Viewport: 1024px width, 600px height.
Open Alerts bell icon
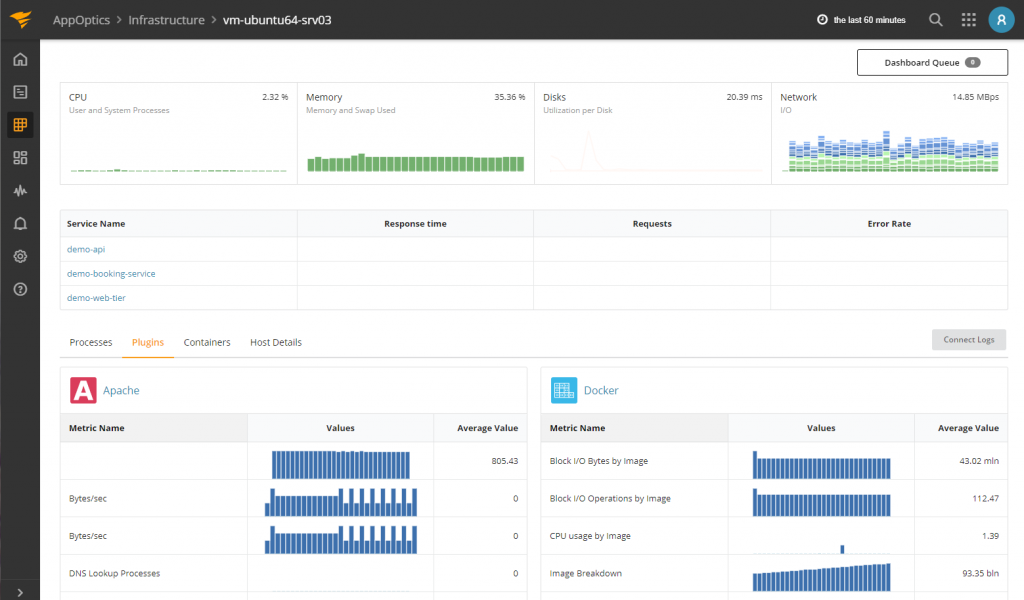[x=20, y=224]
